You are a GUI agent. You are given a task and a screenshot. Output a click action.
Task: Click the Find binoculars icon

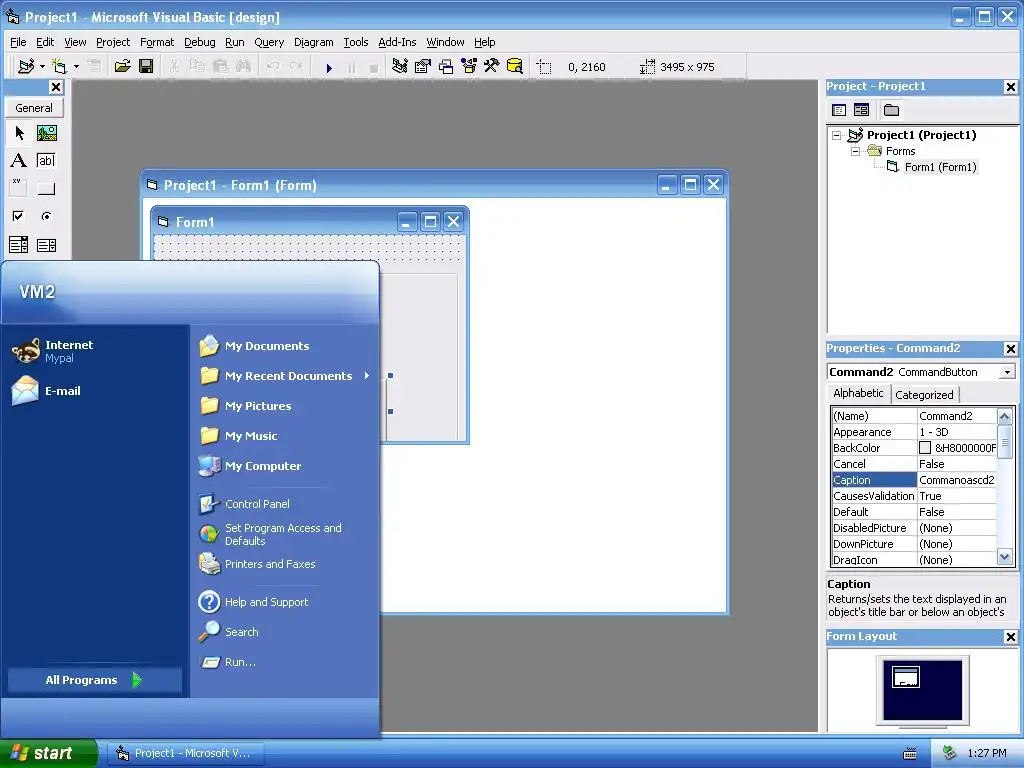(x=243, y=66)
